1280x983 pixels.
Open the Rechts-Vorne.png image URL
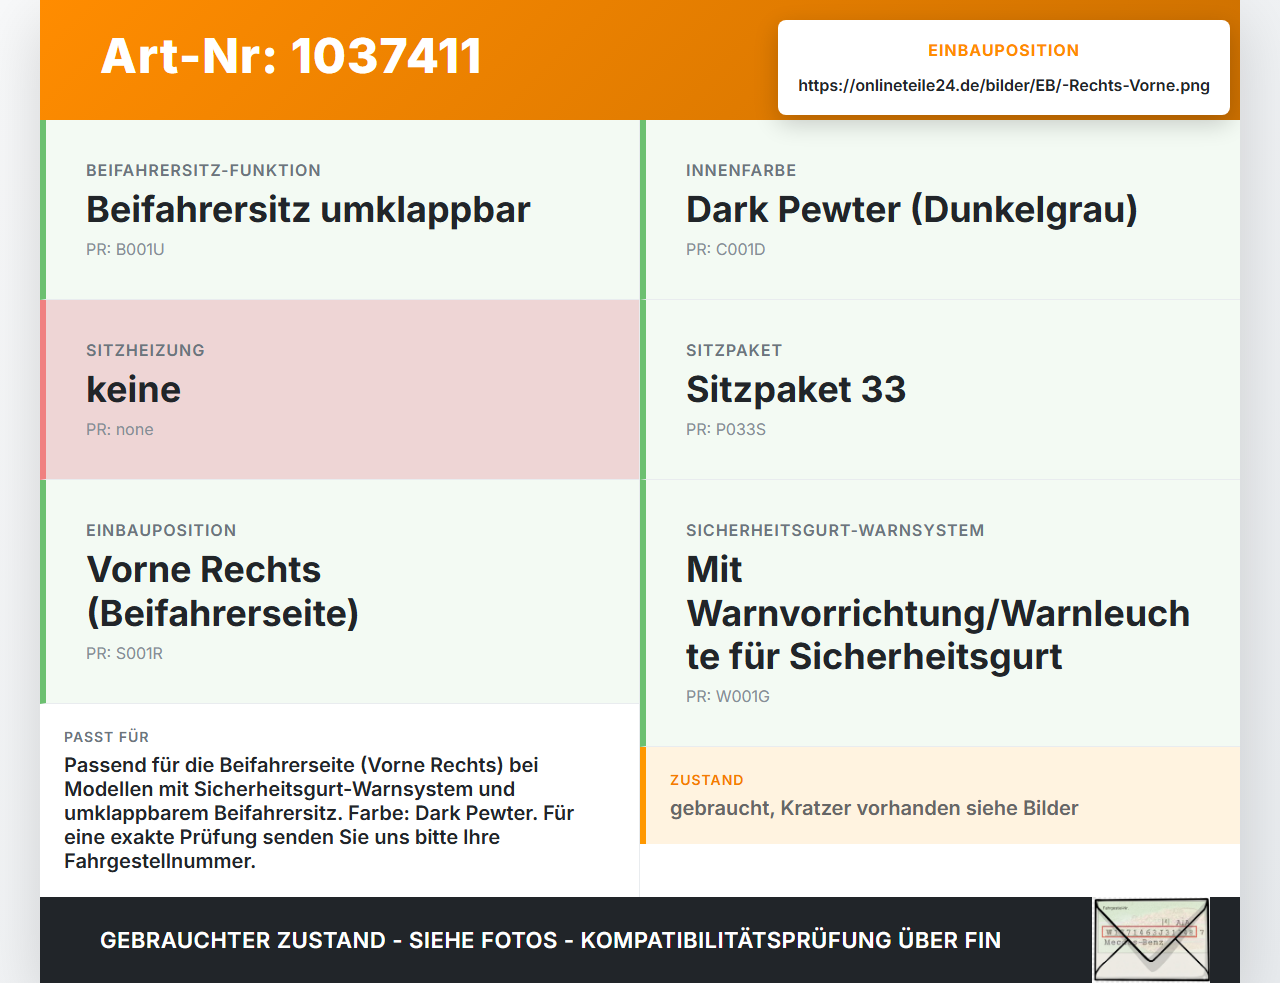click(1004, 86)
